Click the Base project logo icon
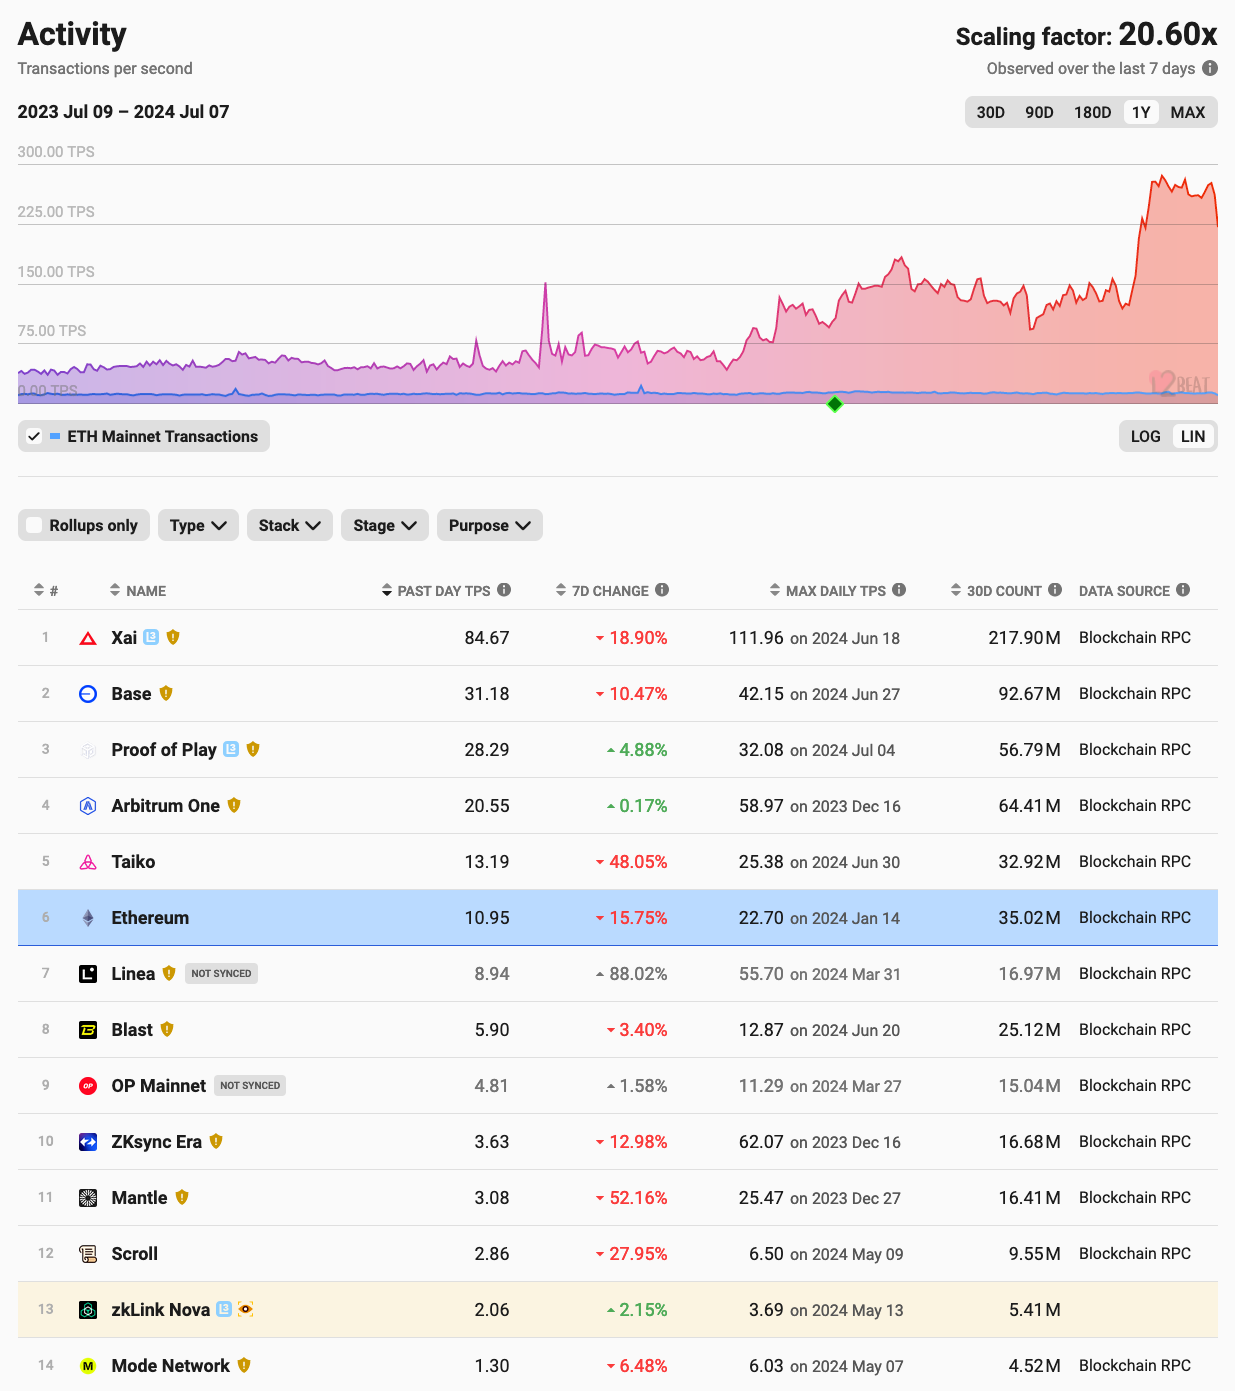1235x1391 pixels. [88, 694]
